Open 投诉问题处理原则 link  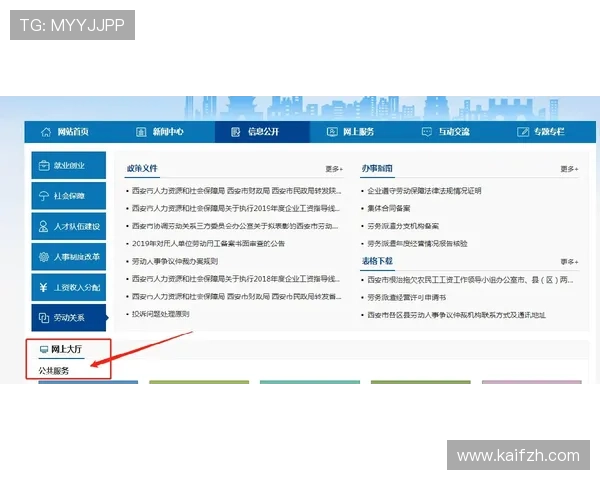[x=160, y=314]
